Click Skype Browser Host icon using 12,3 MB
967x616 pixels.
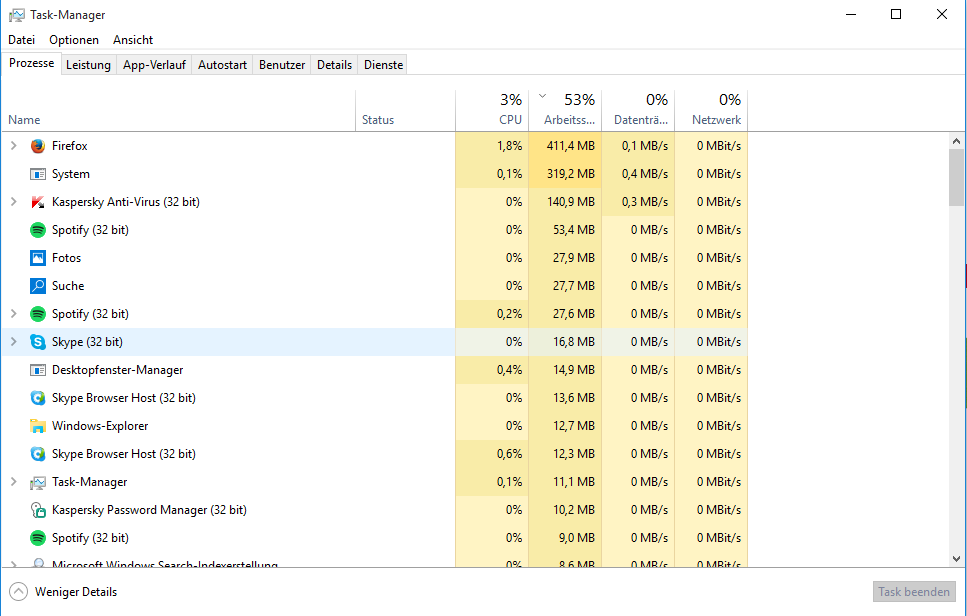pyautogui.click(x=38, y=454)
